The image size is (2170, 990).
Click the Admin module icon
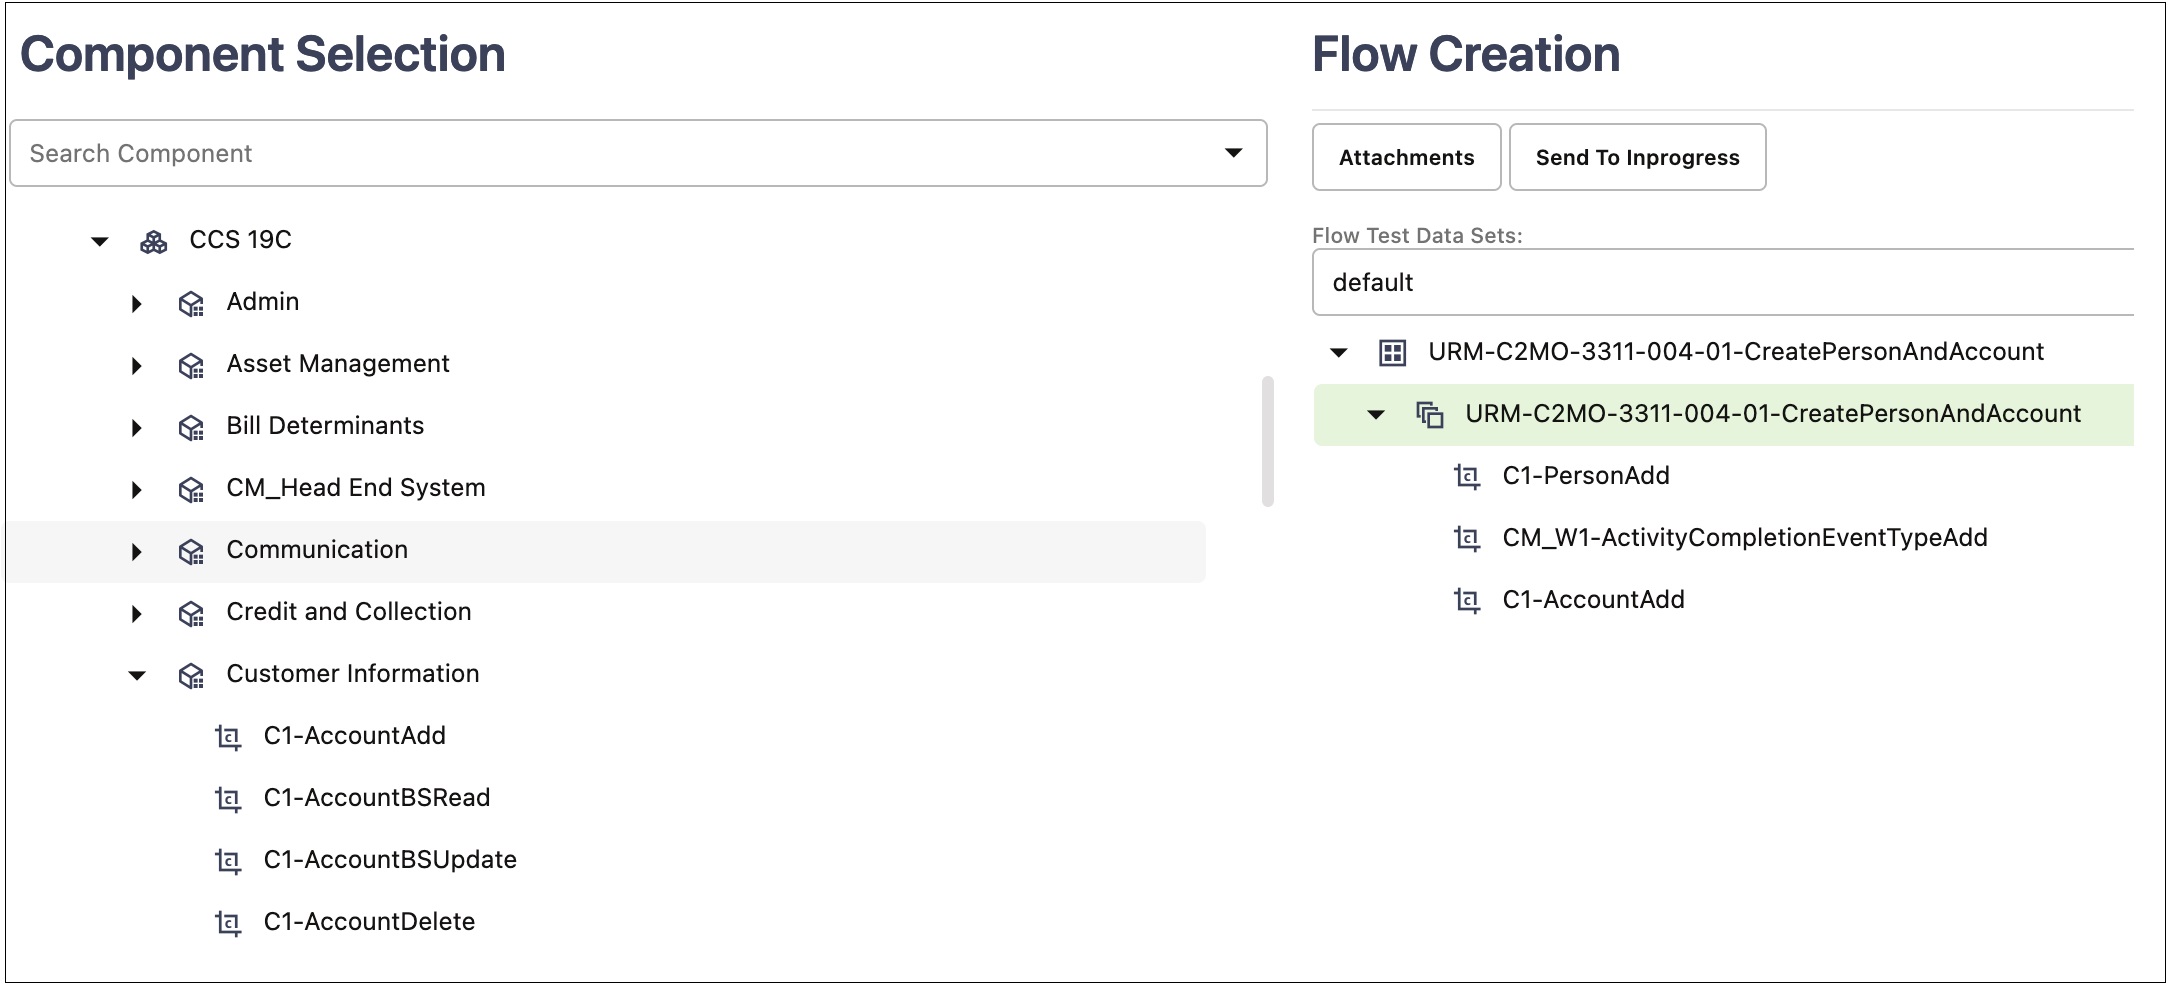click(x=191, y=303)
